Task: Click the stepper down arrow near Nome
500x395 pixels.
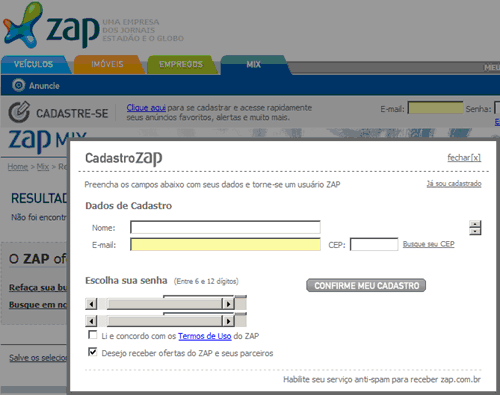Action: click(475, 231)
